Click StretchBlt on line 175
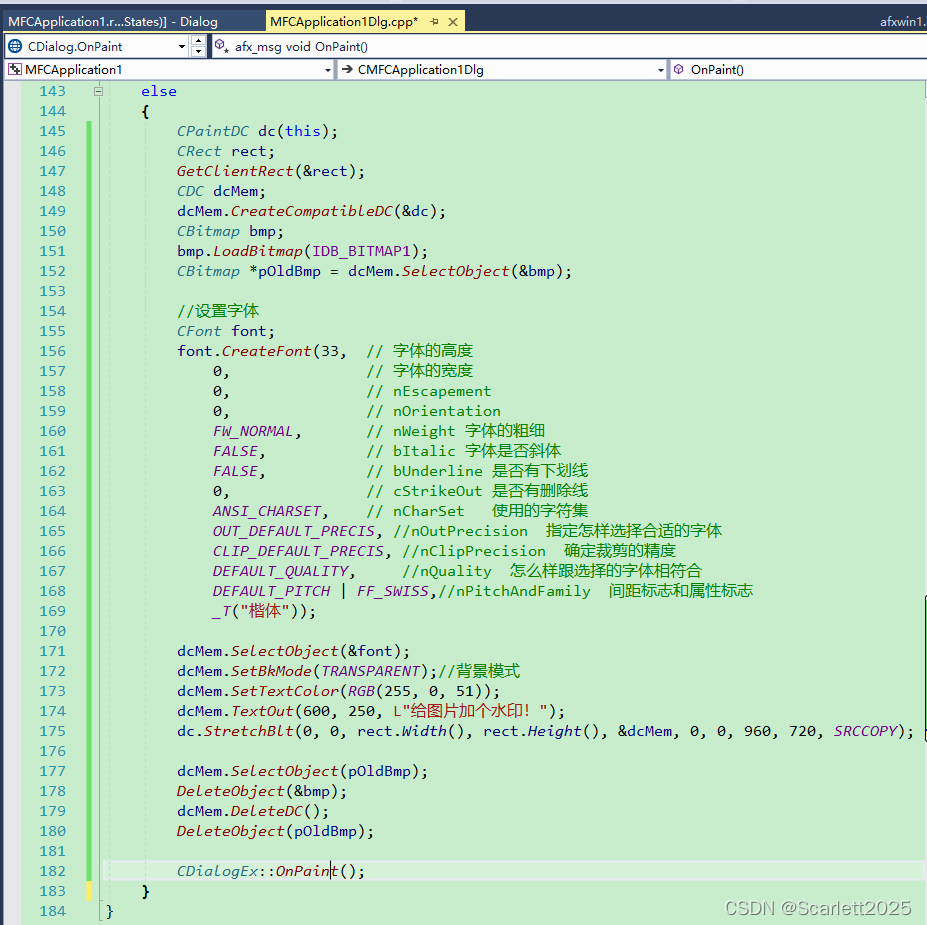927x925 pixels. (249, 732)
